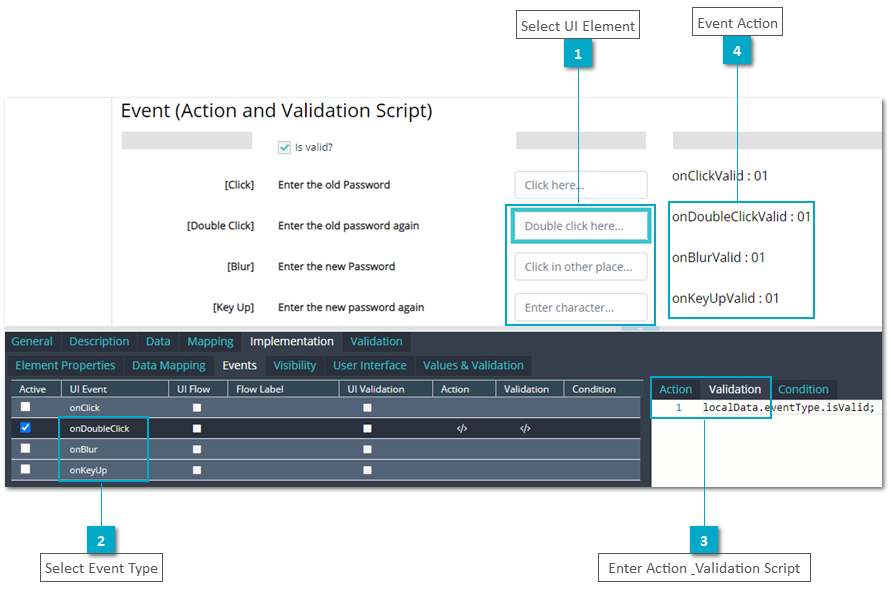Open the Data tab
This screenshot has height=594, width=891.
pyautogui.click(x=158, y=341)
